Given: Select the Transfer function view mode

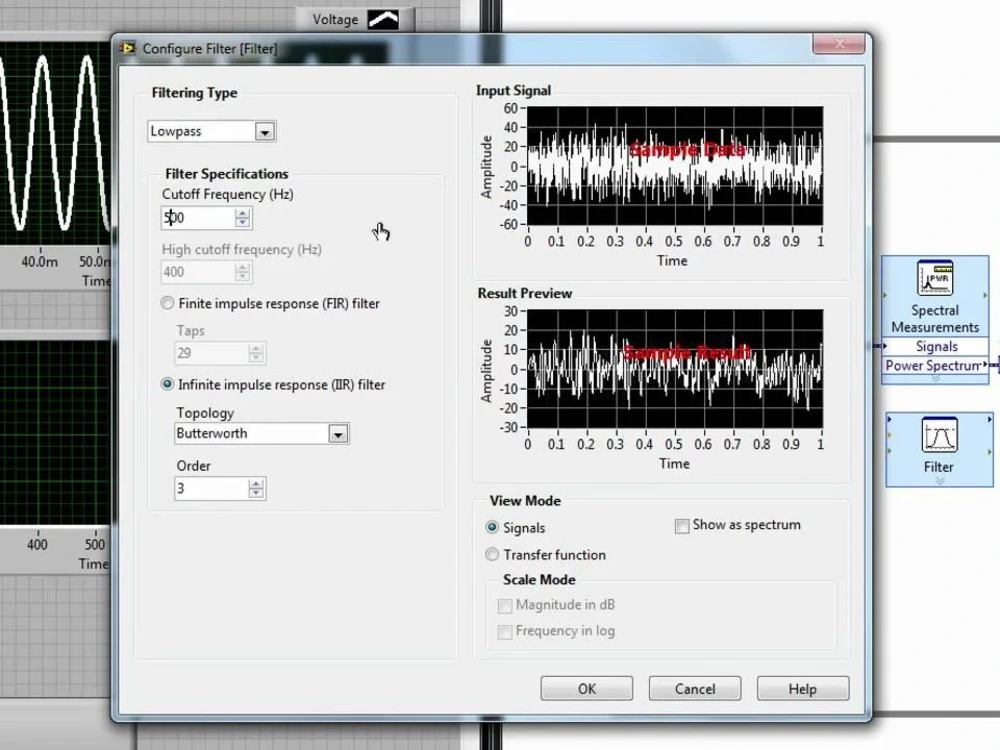Looking at the screenshot, I should pyautogui.click(x=492, y=554).
